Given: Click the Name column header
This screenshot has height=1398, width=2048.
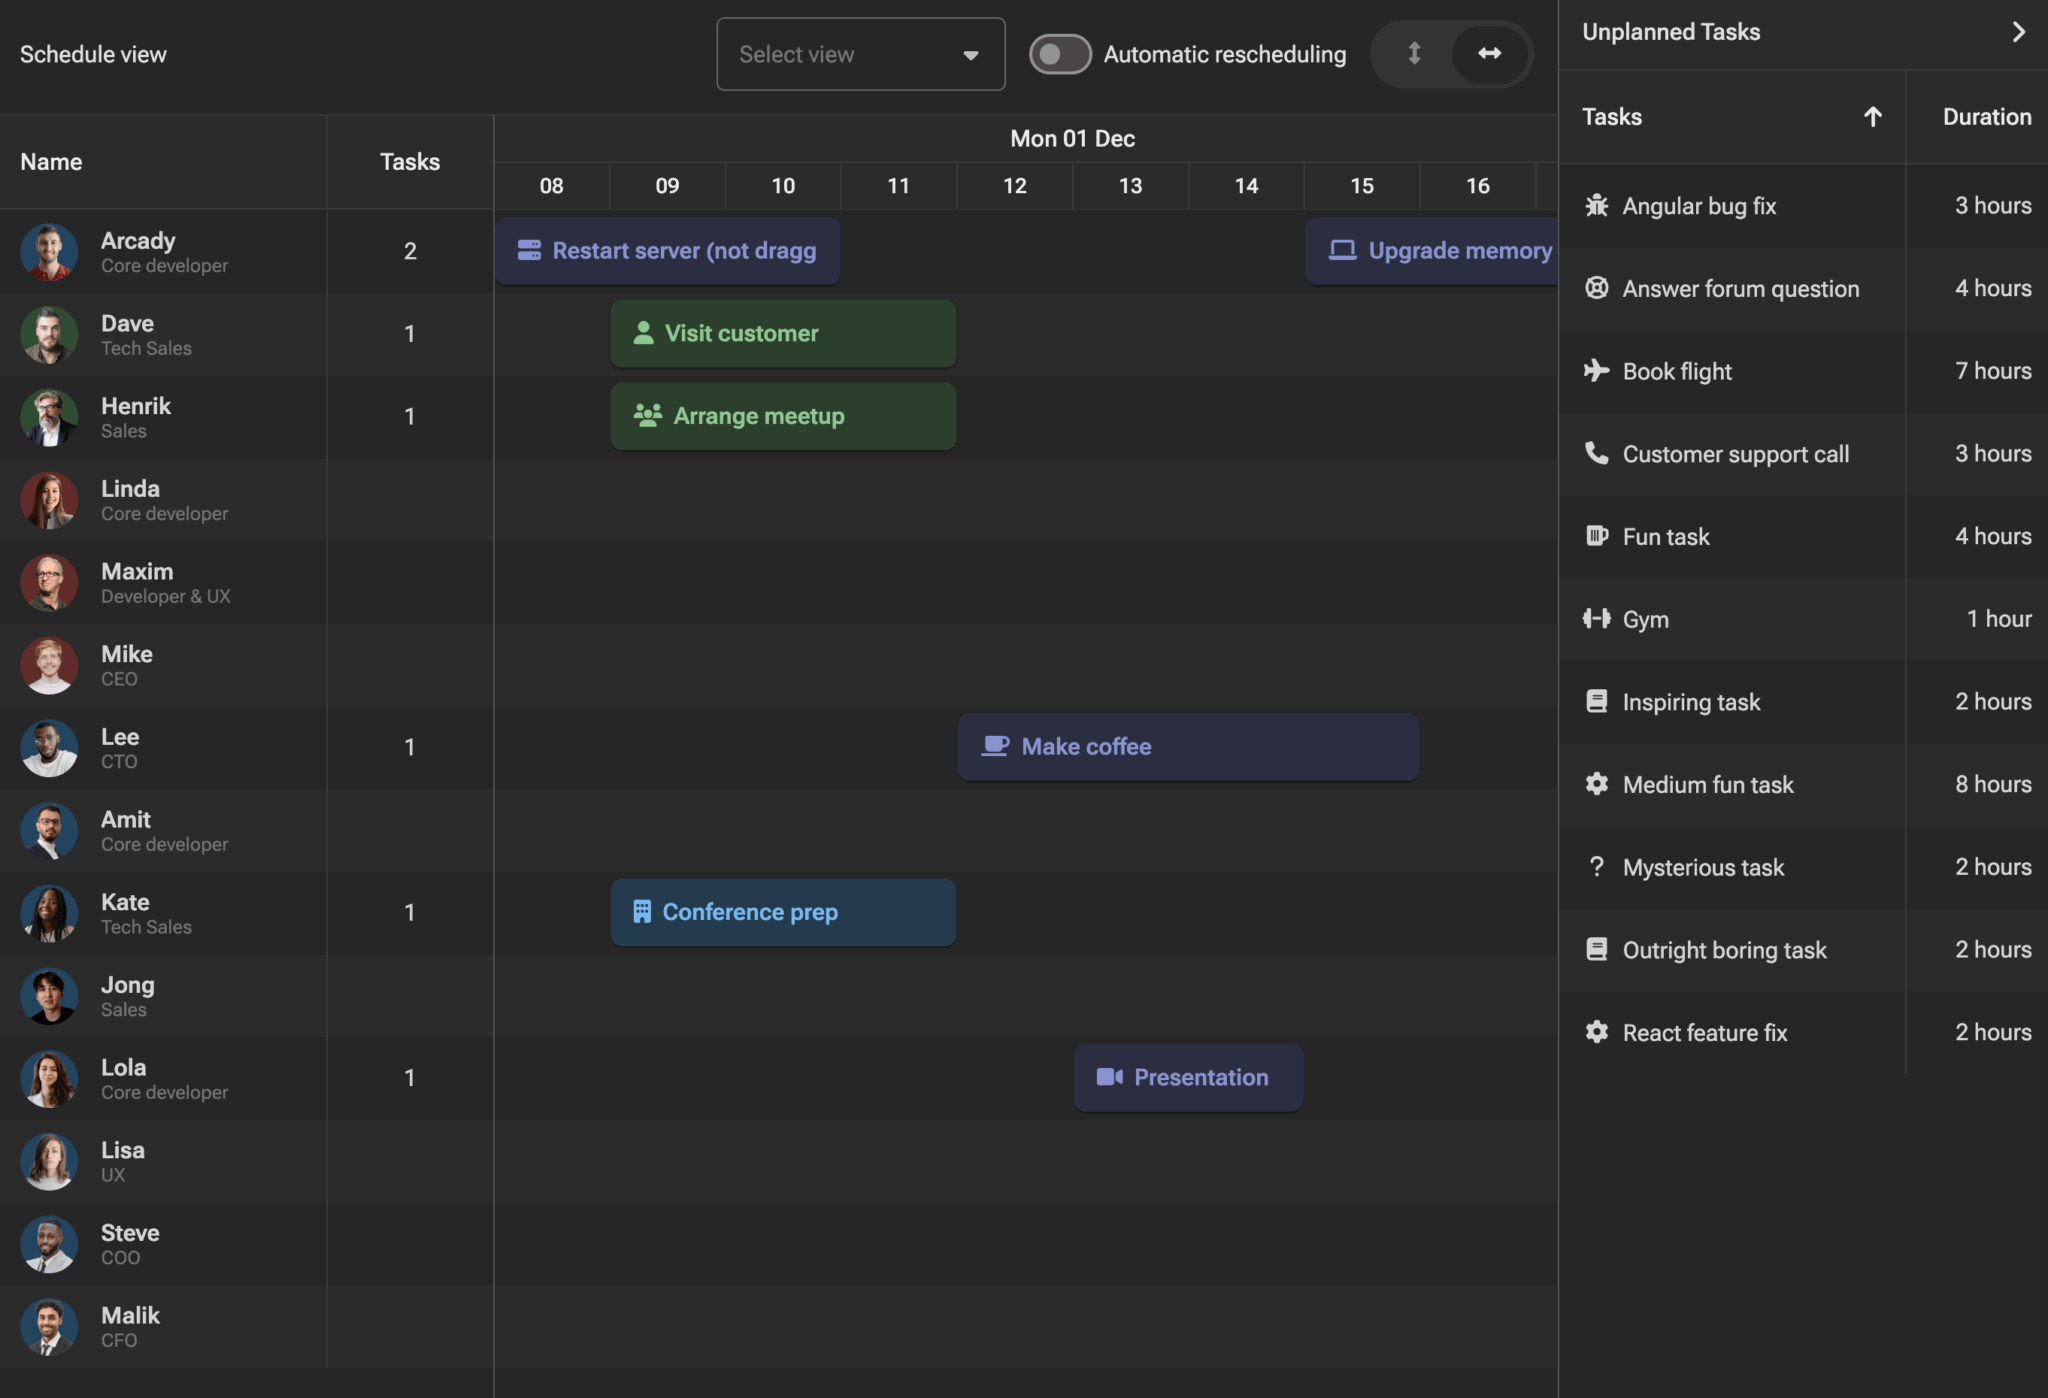Looking at the screenshot, I should point(52,162).
